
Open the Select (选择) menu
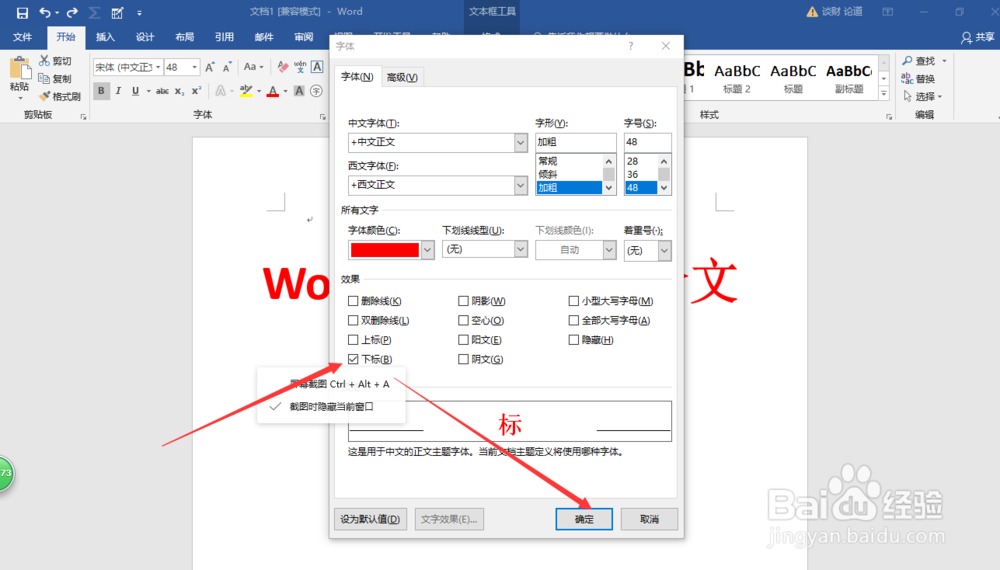[923, 96]
